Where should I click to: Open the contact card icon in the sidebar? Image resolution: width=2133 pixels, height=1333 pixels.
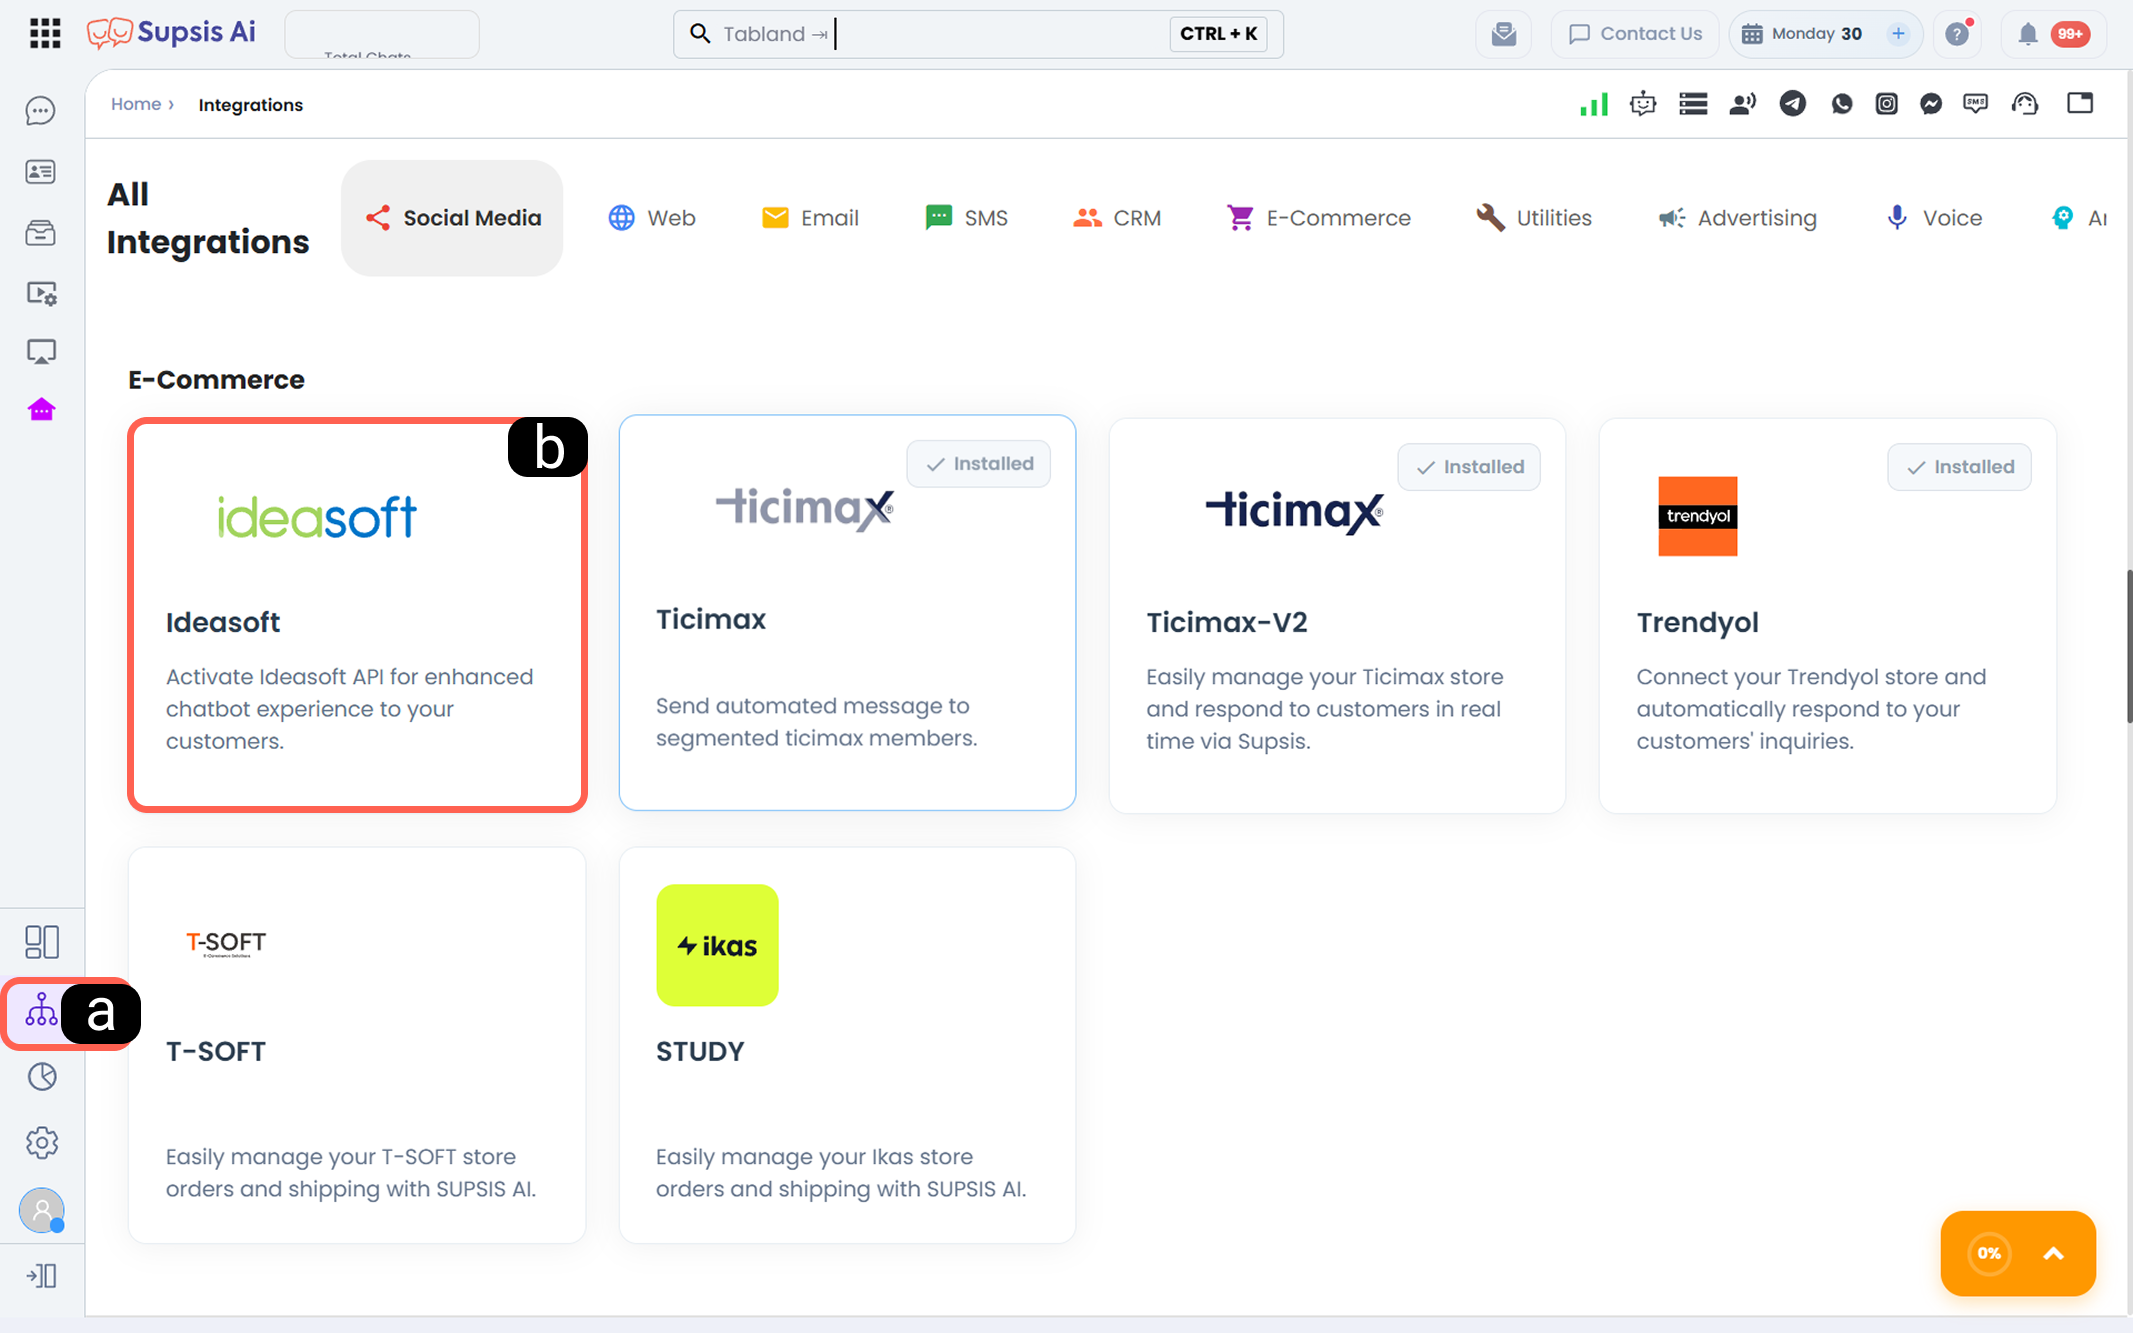(41, 172)
